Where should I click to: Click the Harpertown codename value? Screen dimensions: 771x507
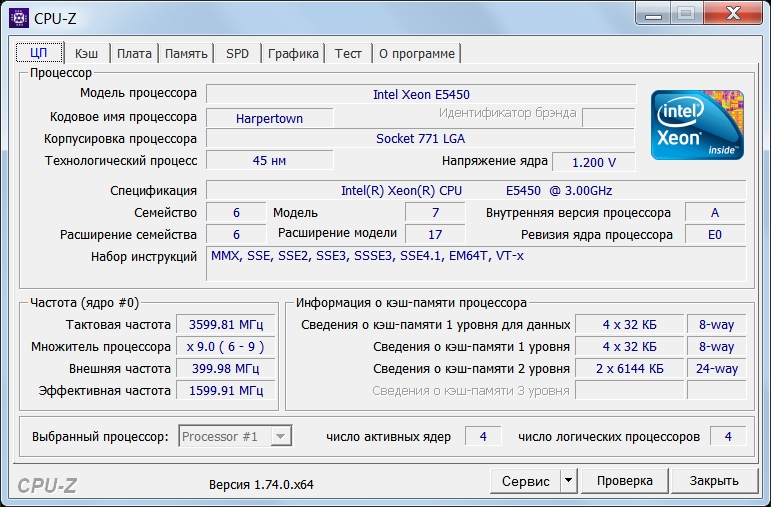(269, 118)
